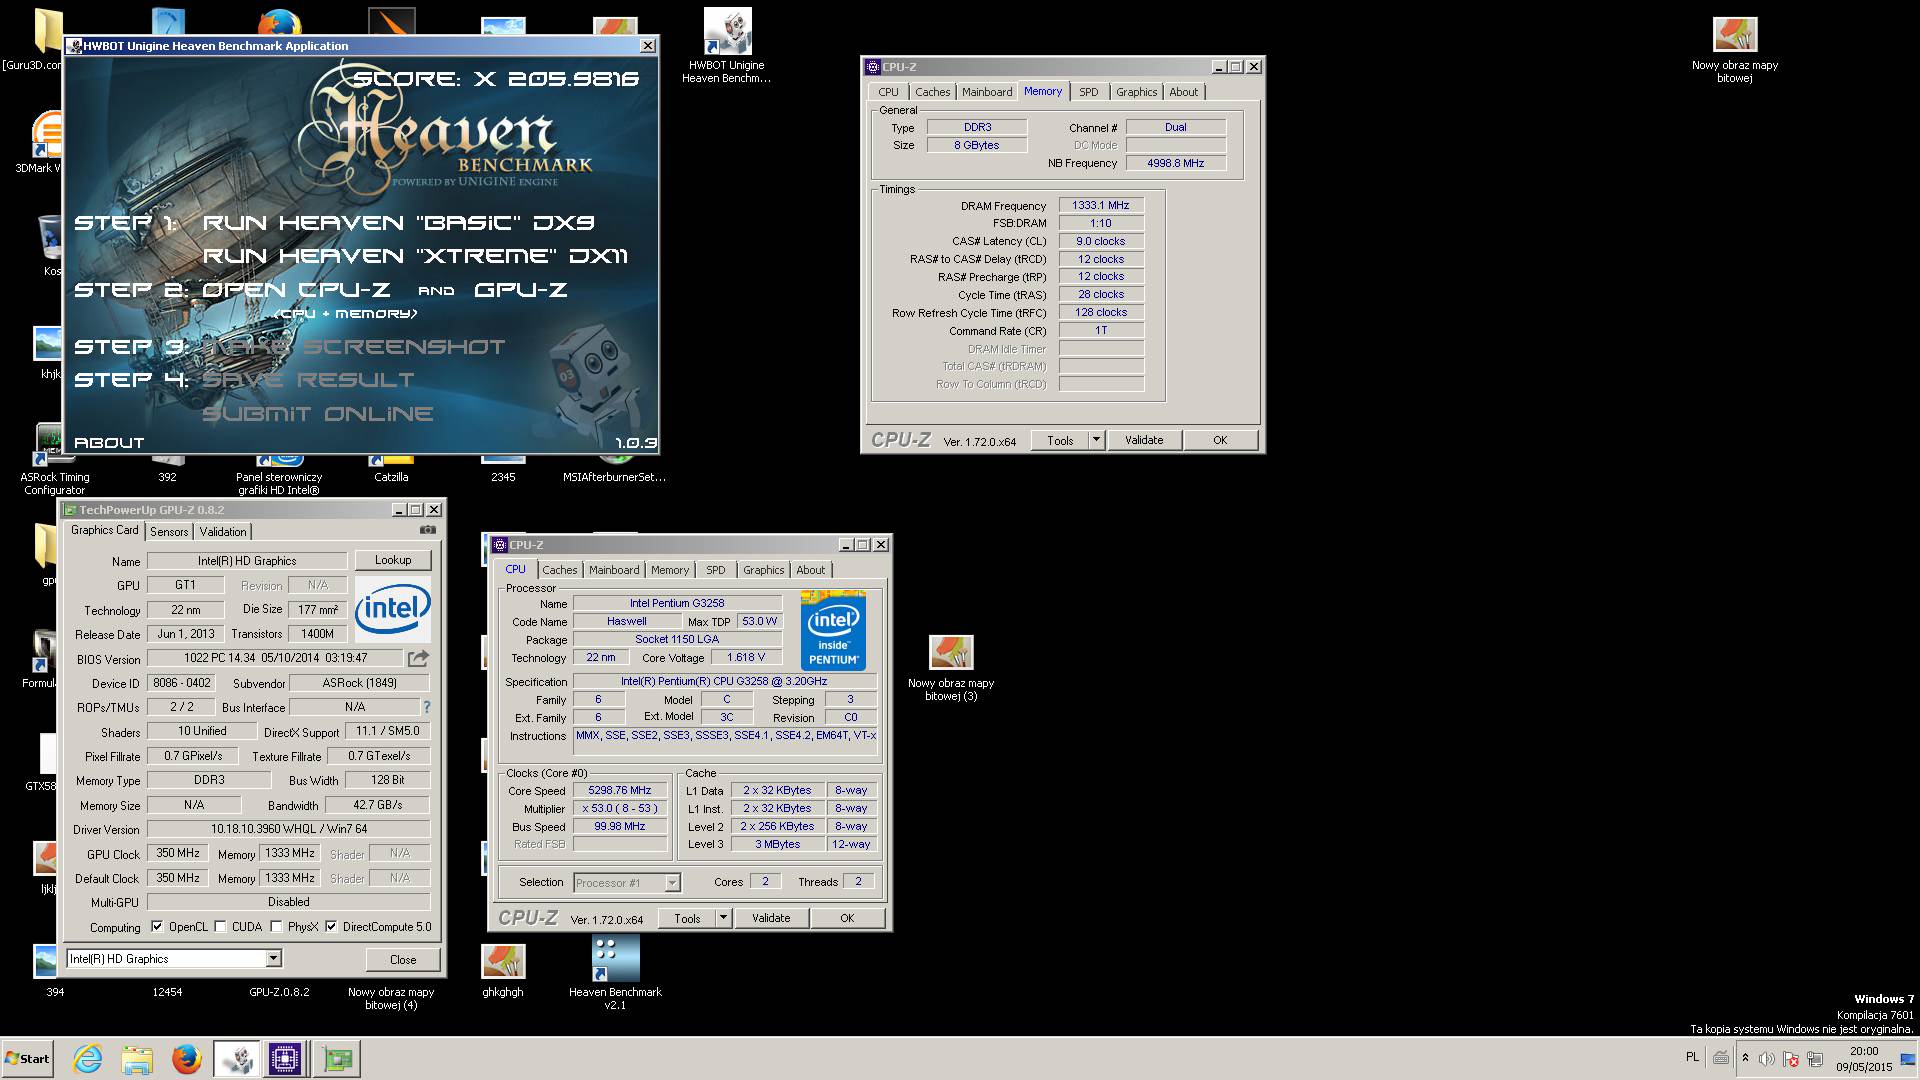Click the Intel Pentium logo in CPU-Z
Screen dimensions: 1920x1080
833,630
